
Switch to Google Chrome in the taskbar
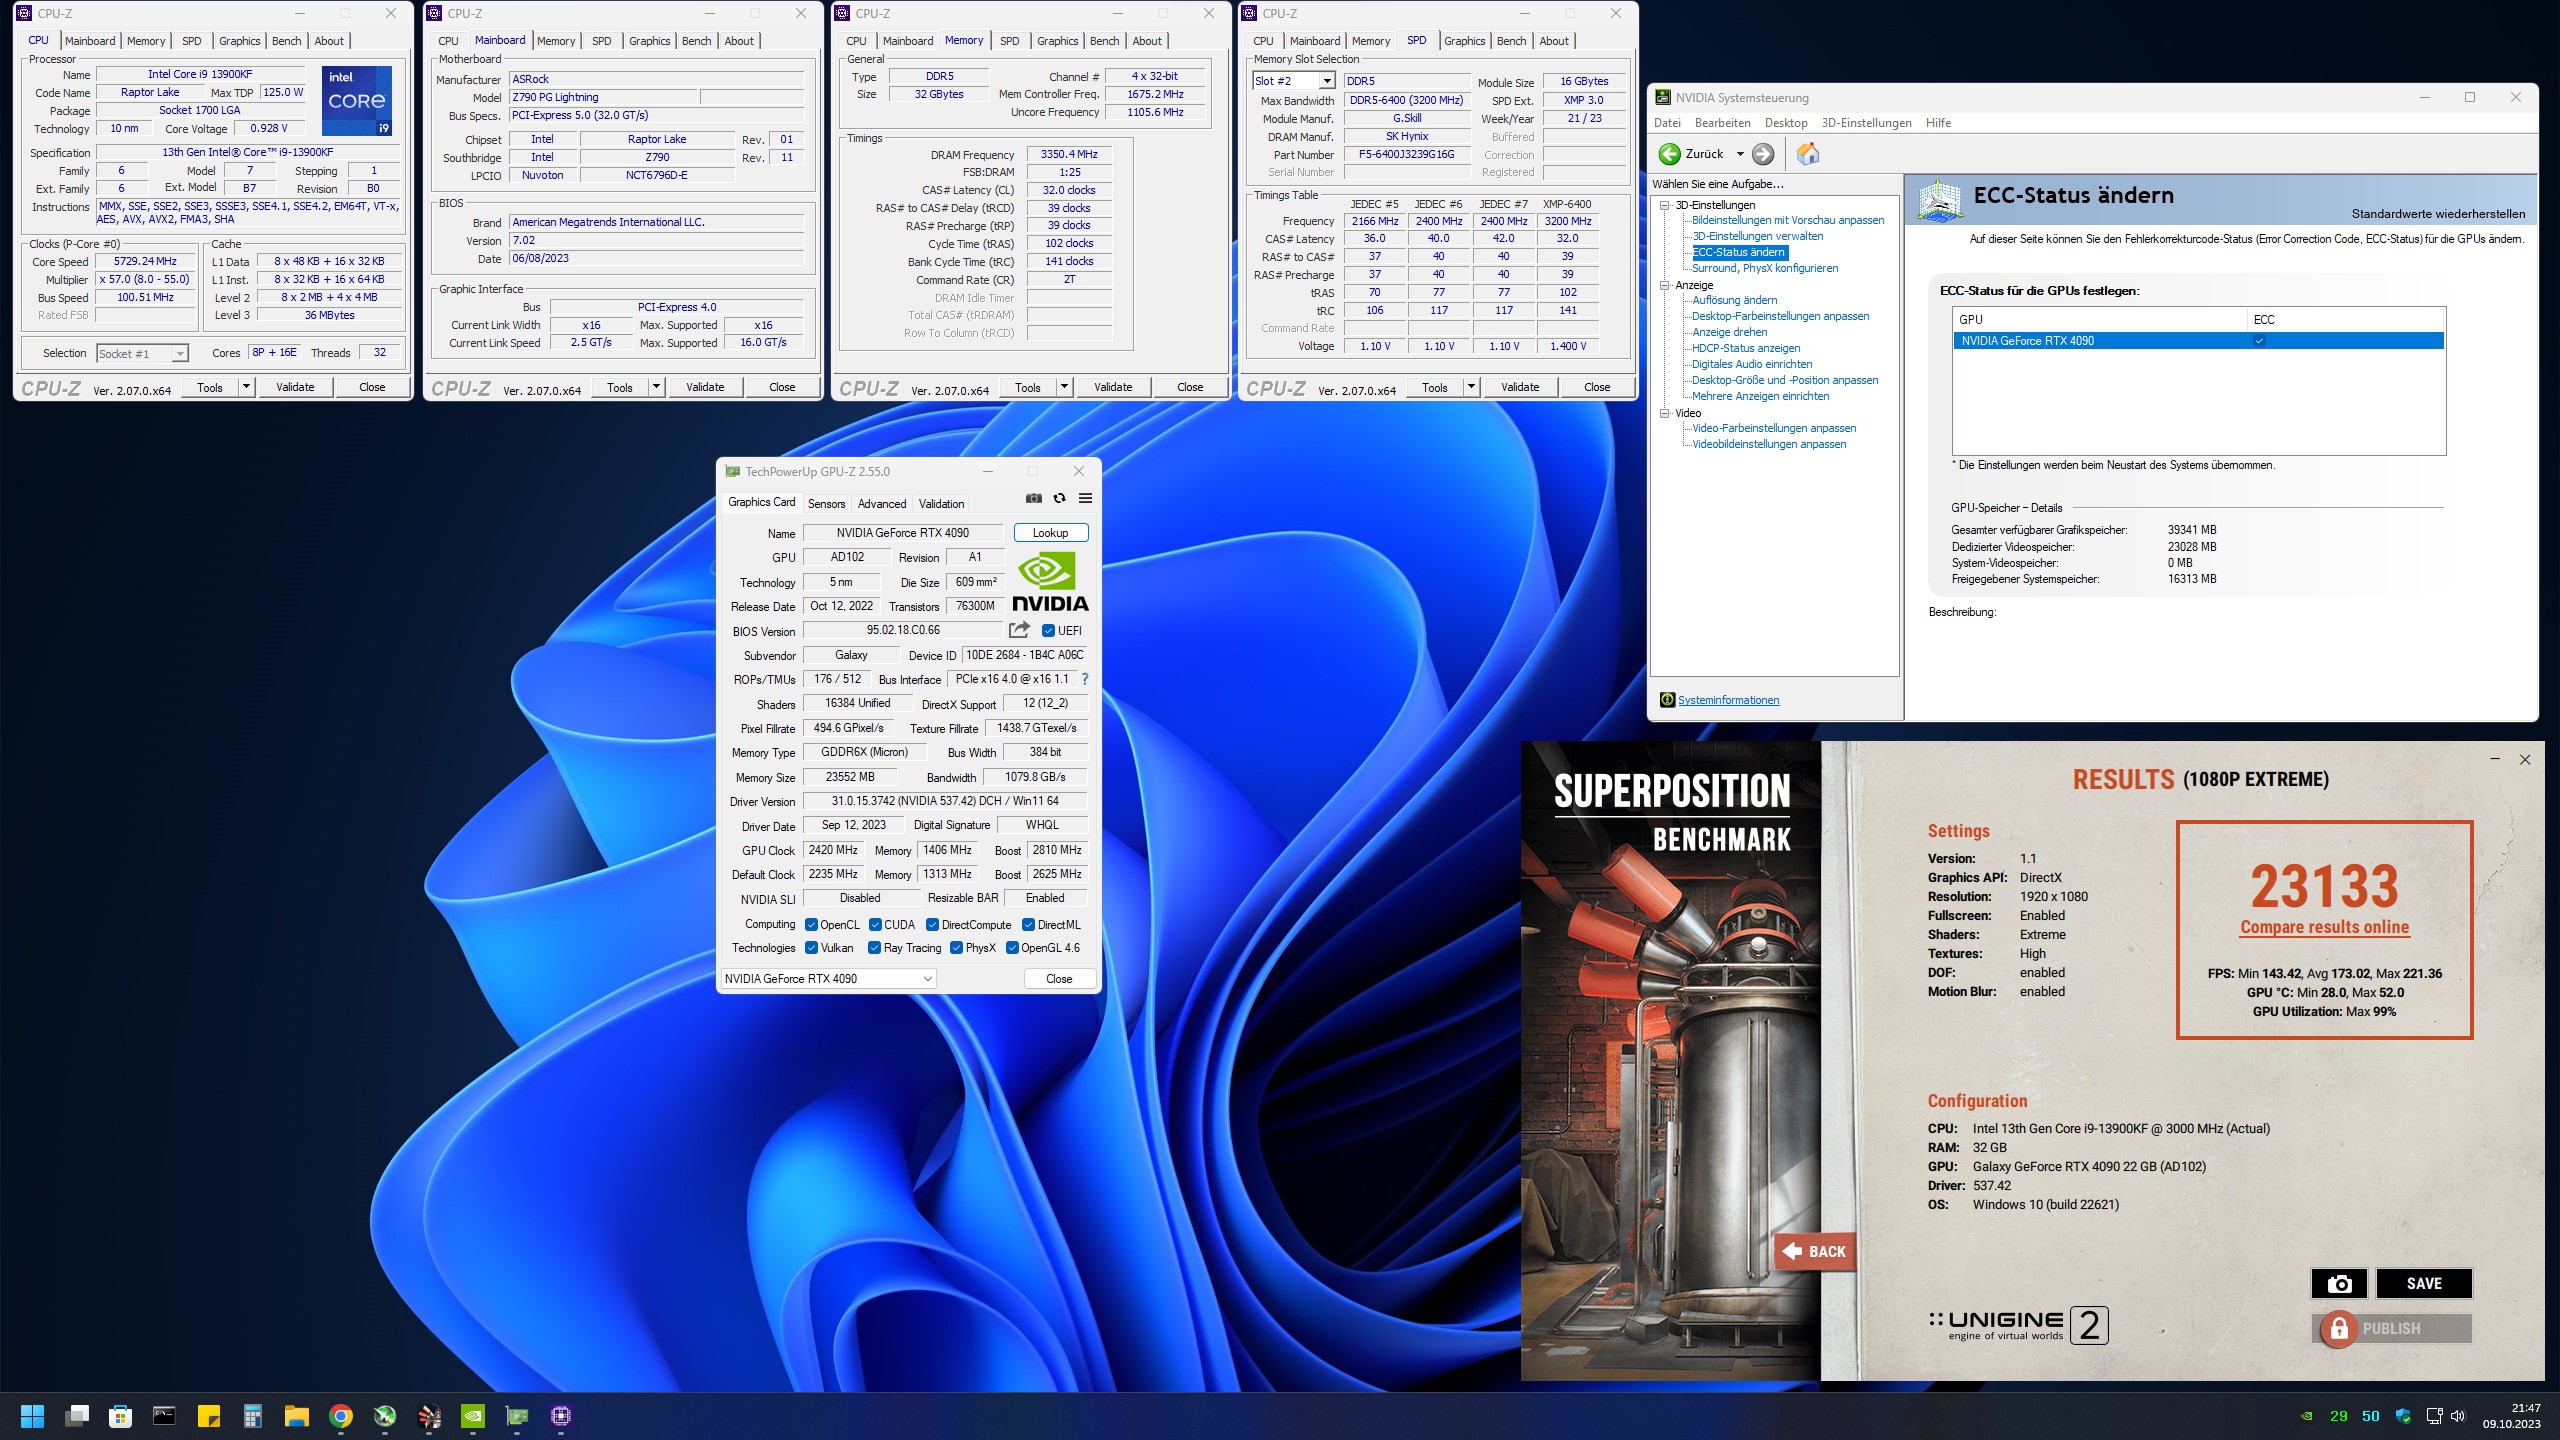pos(341,1416)
